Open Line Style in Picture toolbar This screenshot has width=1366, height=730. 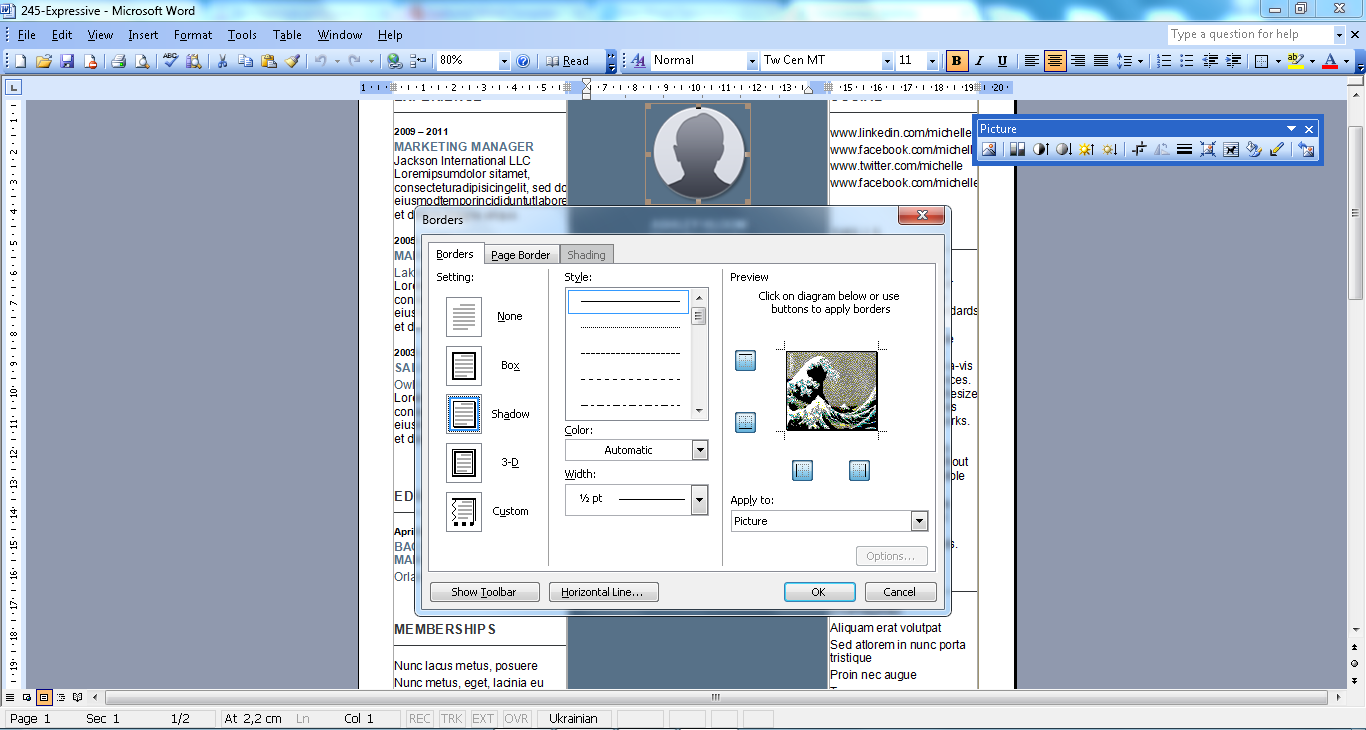(1184, 150)
